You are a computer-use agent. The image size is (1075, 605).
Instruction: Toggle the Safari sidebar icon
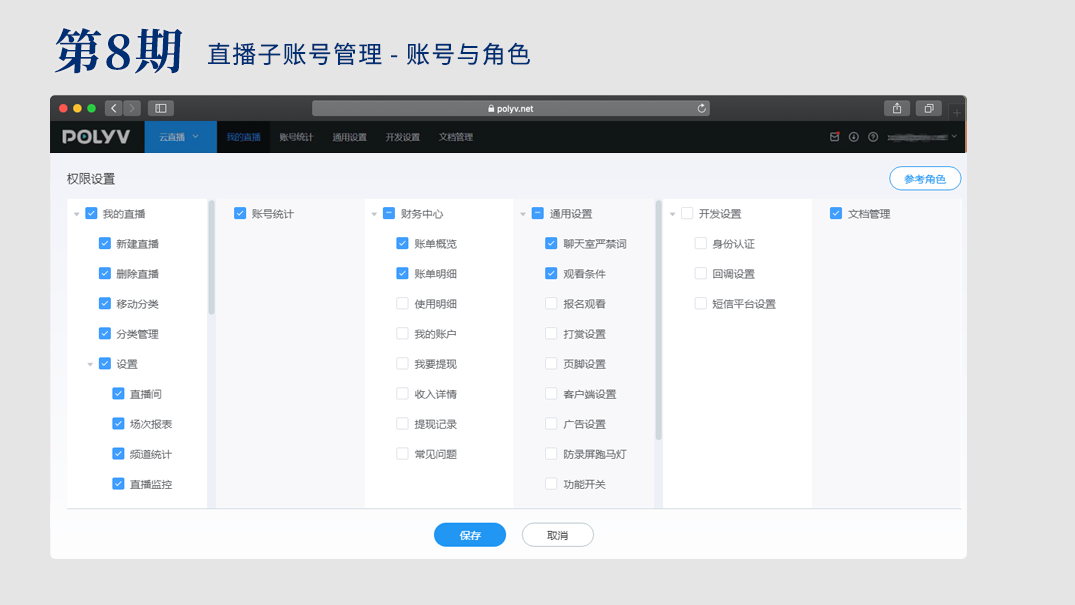160,108
